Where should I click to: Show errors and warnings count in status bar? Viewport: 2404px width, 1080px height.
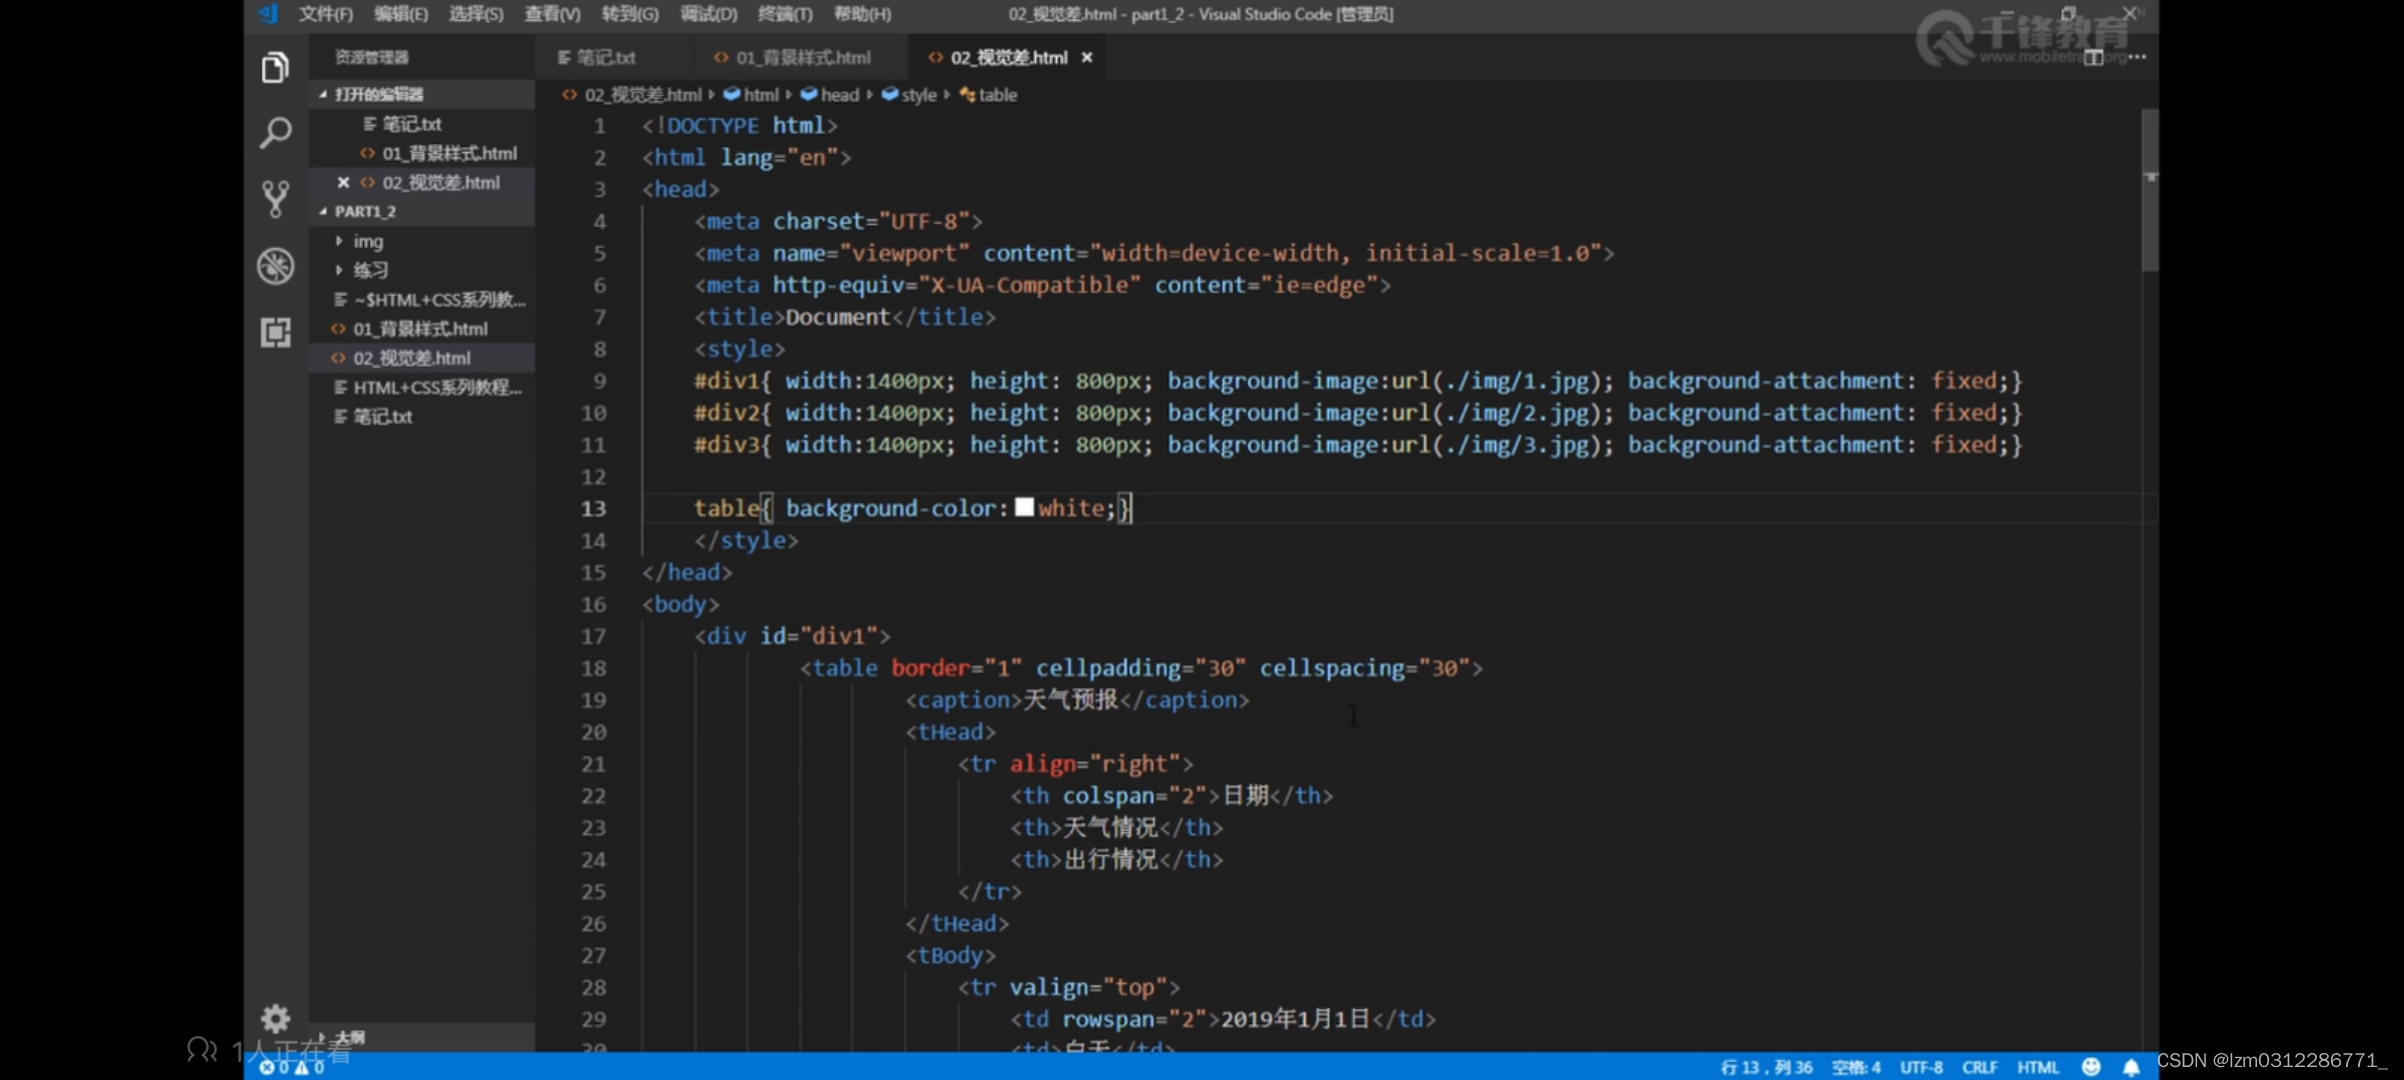(x=292, y=1067)
